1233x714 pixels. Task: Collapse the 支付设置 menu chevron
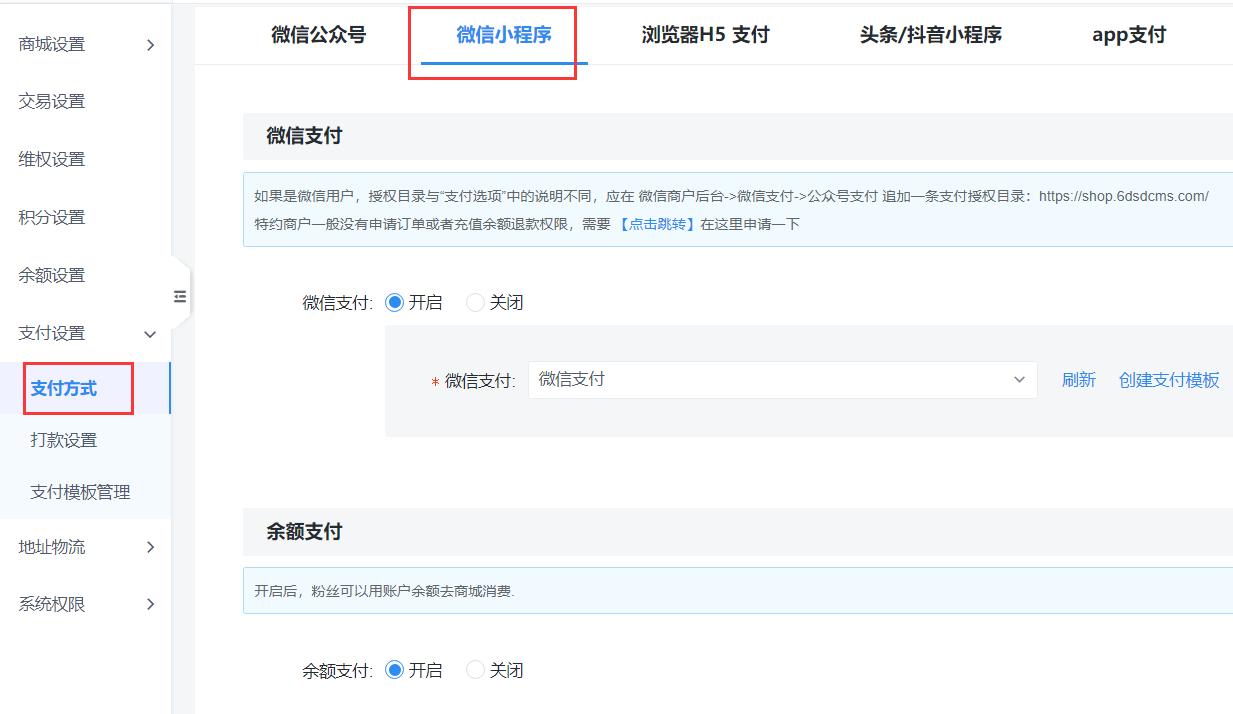[x=151, y=334]
